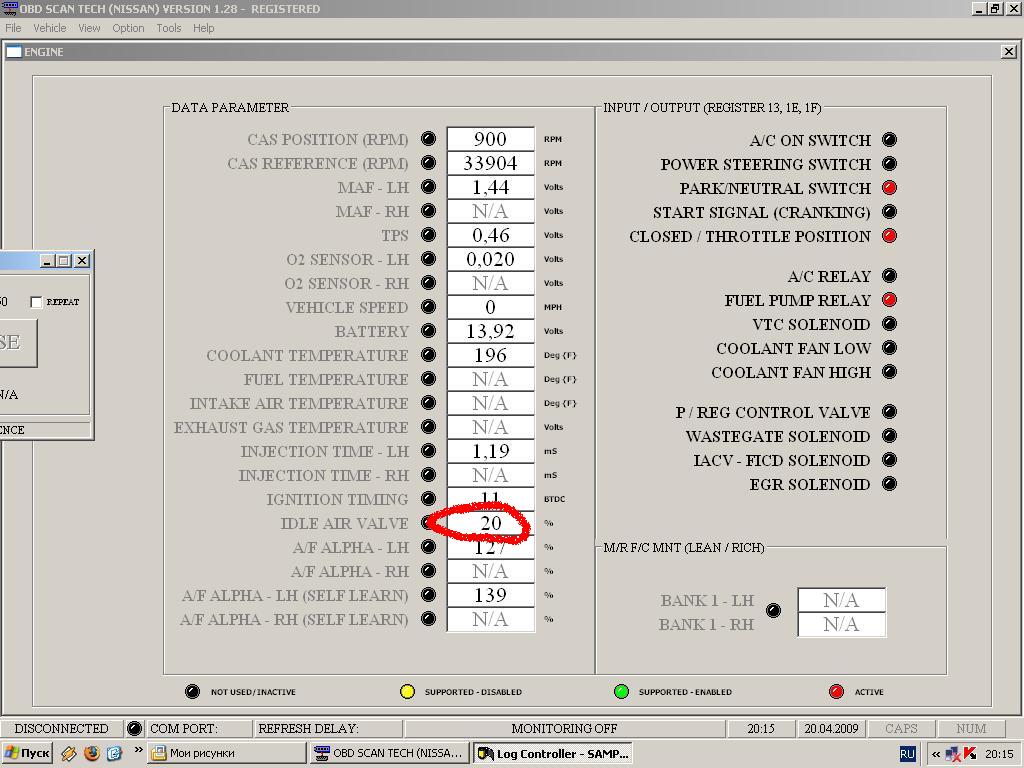Click the Пуск Start button
This screenshot has width=1024, height=768.
point(27,754)
